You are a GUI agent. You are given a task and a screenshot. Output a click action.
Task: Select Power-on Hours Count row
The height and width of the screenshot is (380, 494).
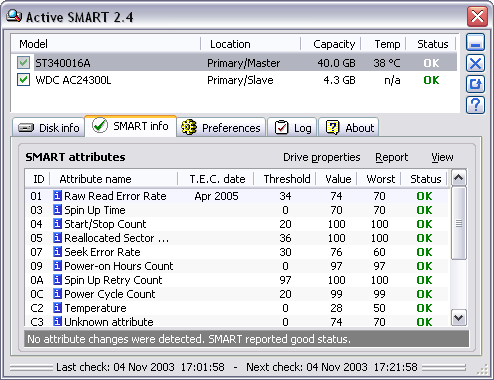point(237,266)
